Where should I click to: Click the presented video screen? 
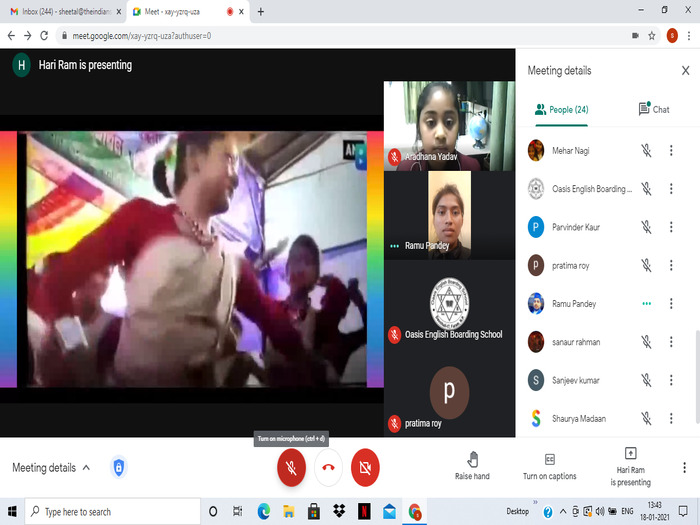(192, 259)
